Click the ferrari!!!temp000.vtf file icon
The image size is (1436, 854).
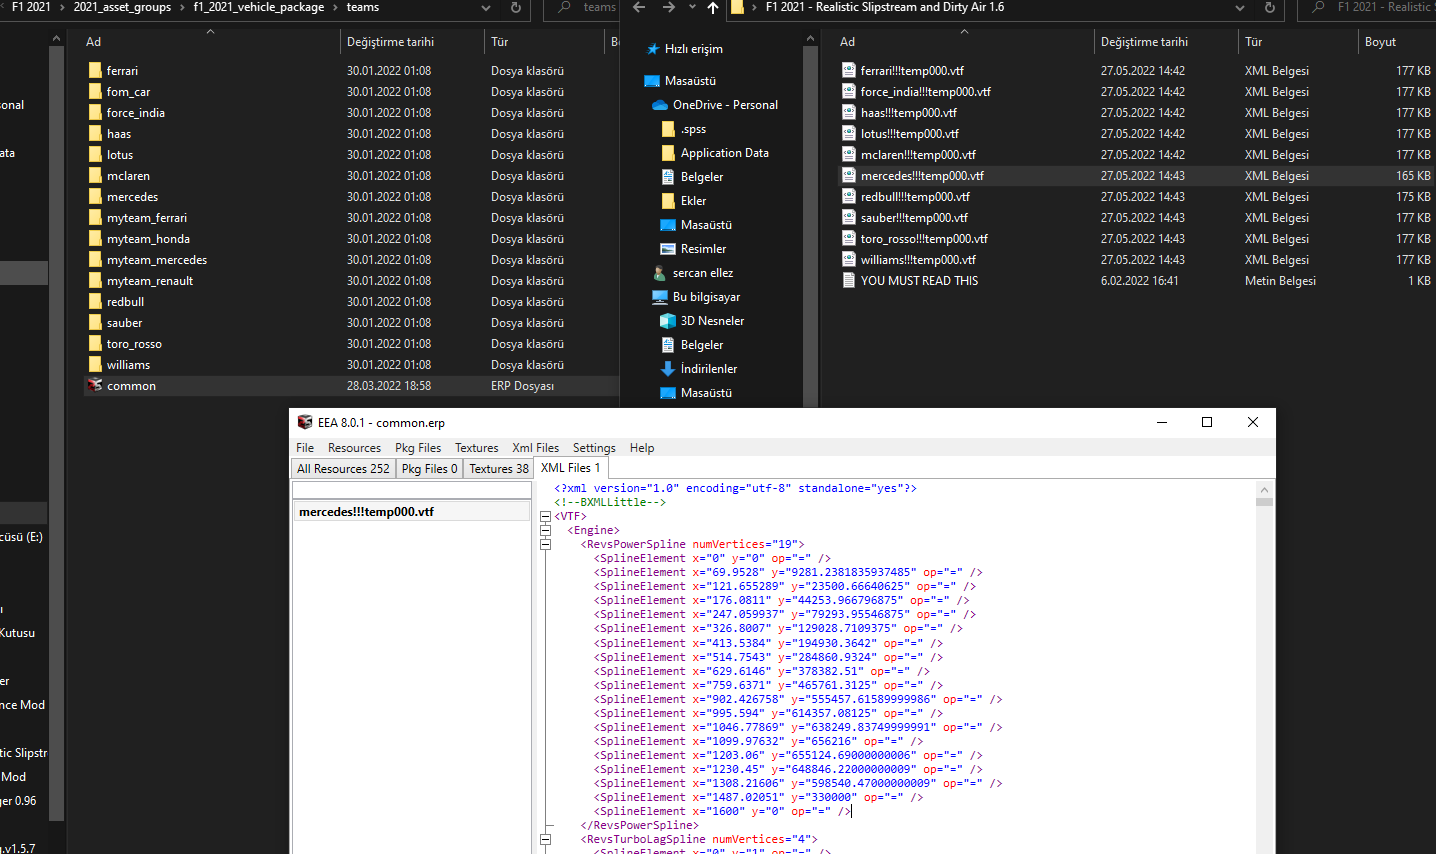[x=849, y=70]
